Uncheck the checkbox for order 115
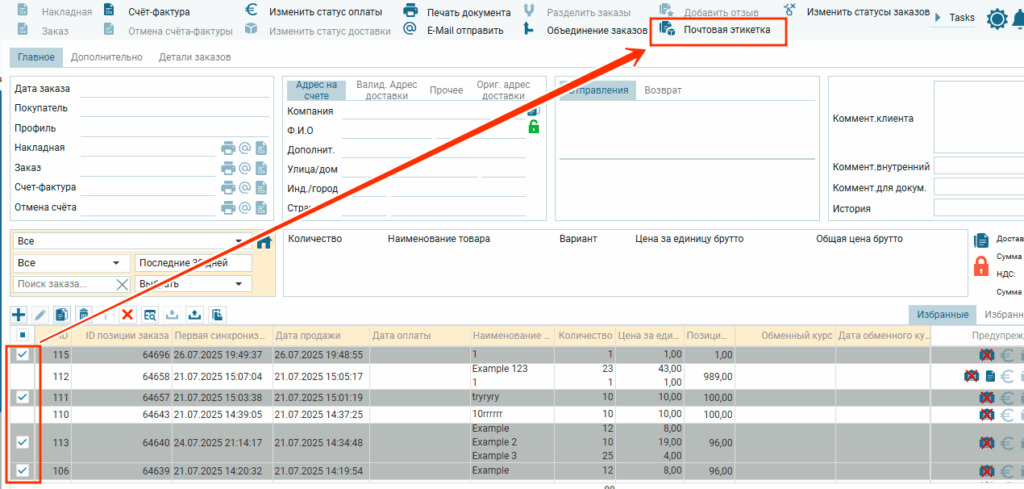The height and width of the screenshot is (489, 1024). (x=23, y=355)
